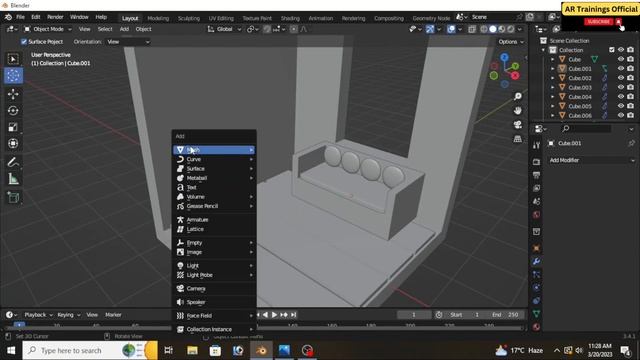The image size is (640, 360).
Task: Open the Select menu in viewport header
Action: point(105,29)
